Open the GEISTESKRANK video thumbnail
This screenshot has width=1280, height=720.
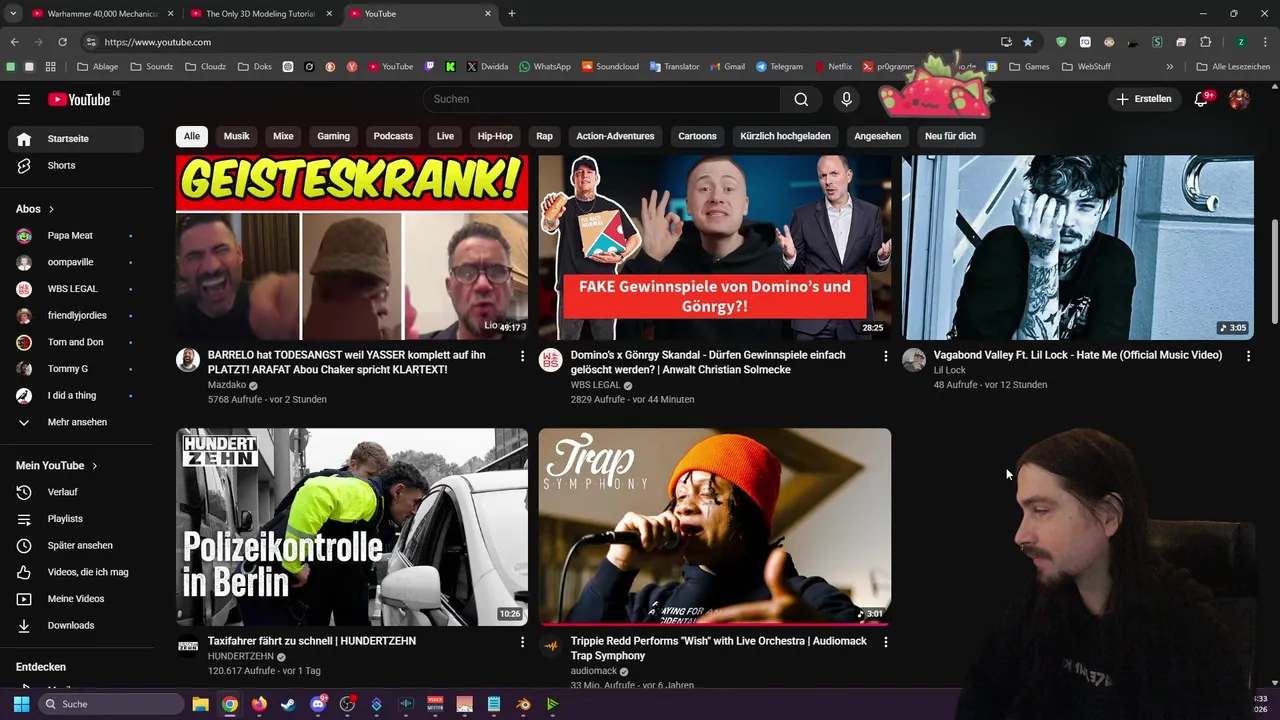pyautogui.click(x=352, y=248)
